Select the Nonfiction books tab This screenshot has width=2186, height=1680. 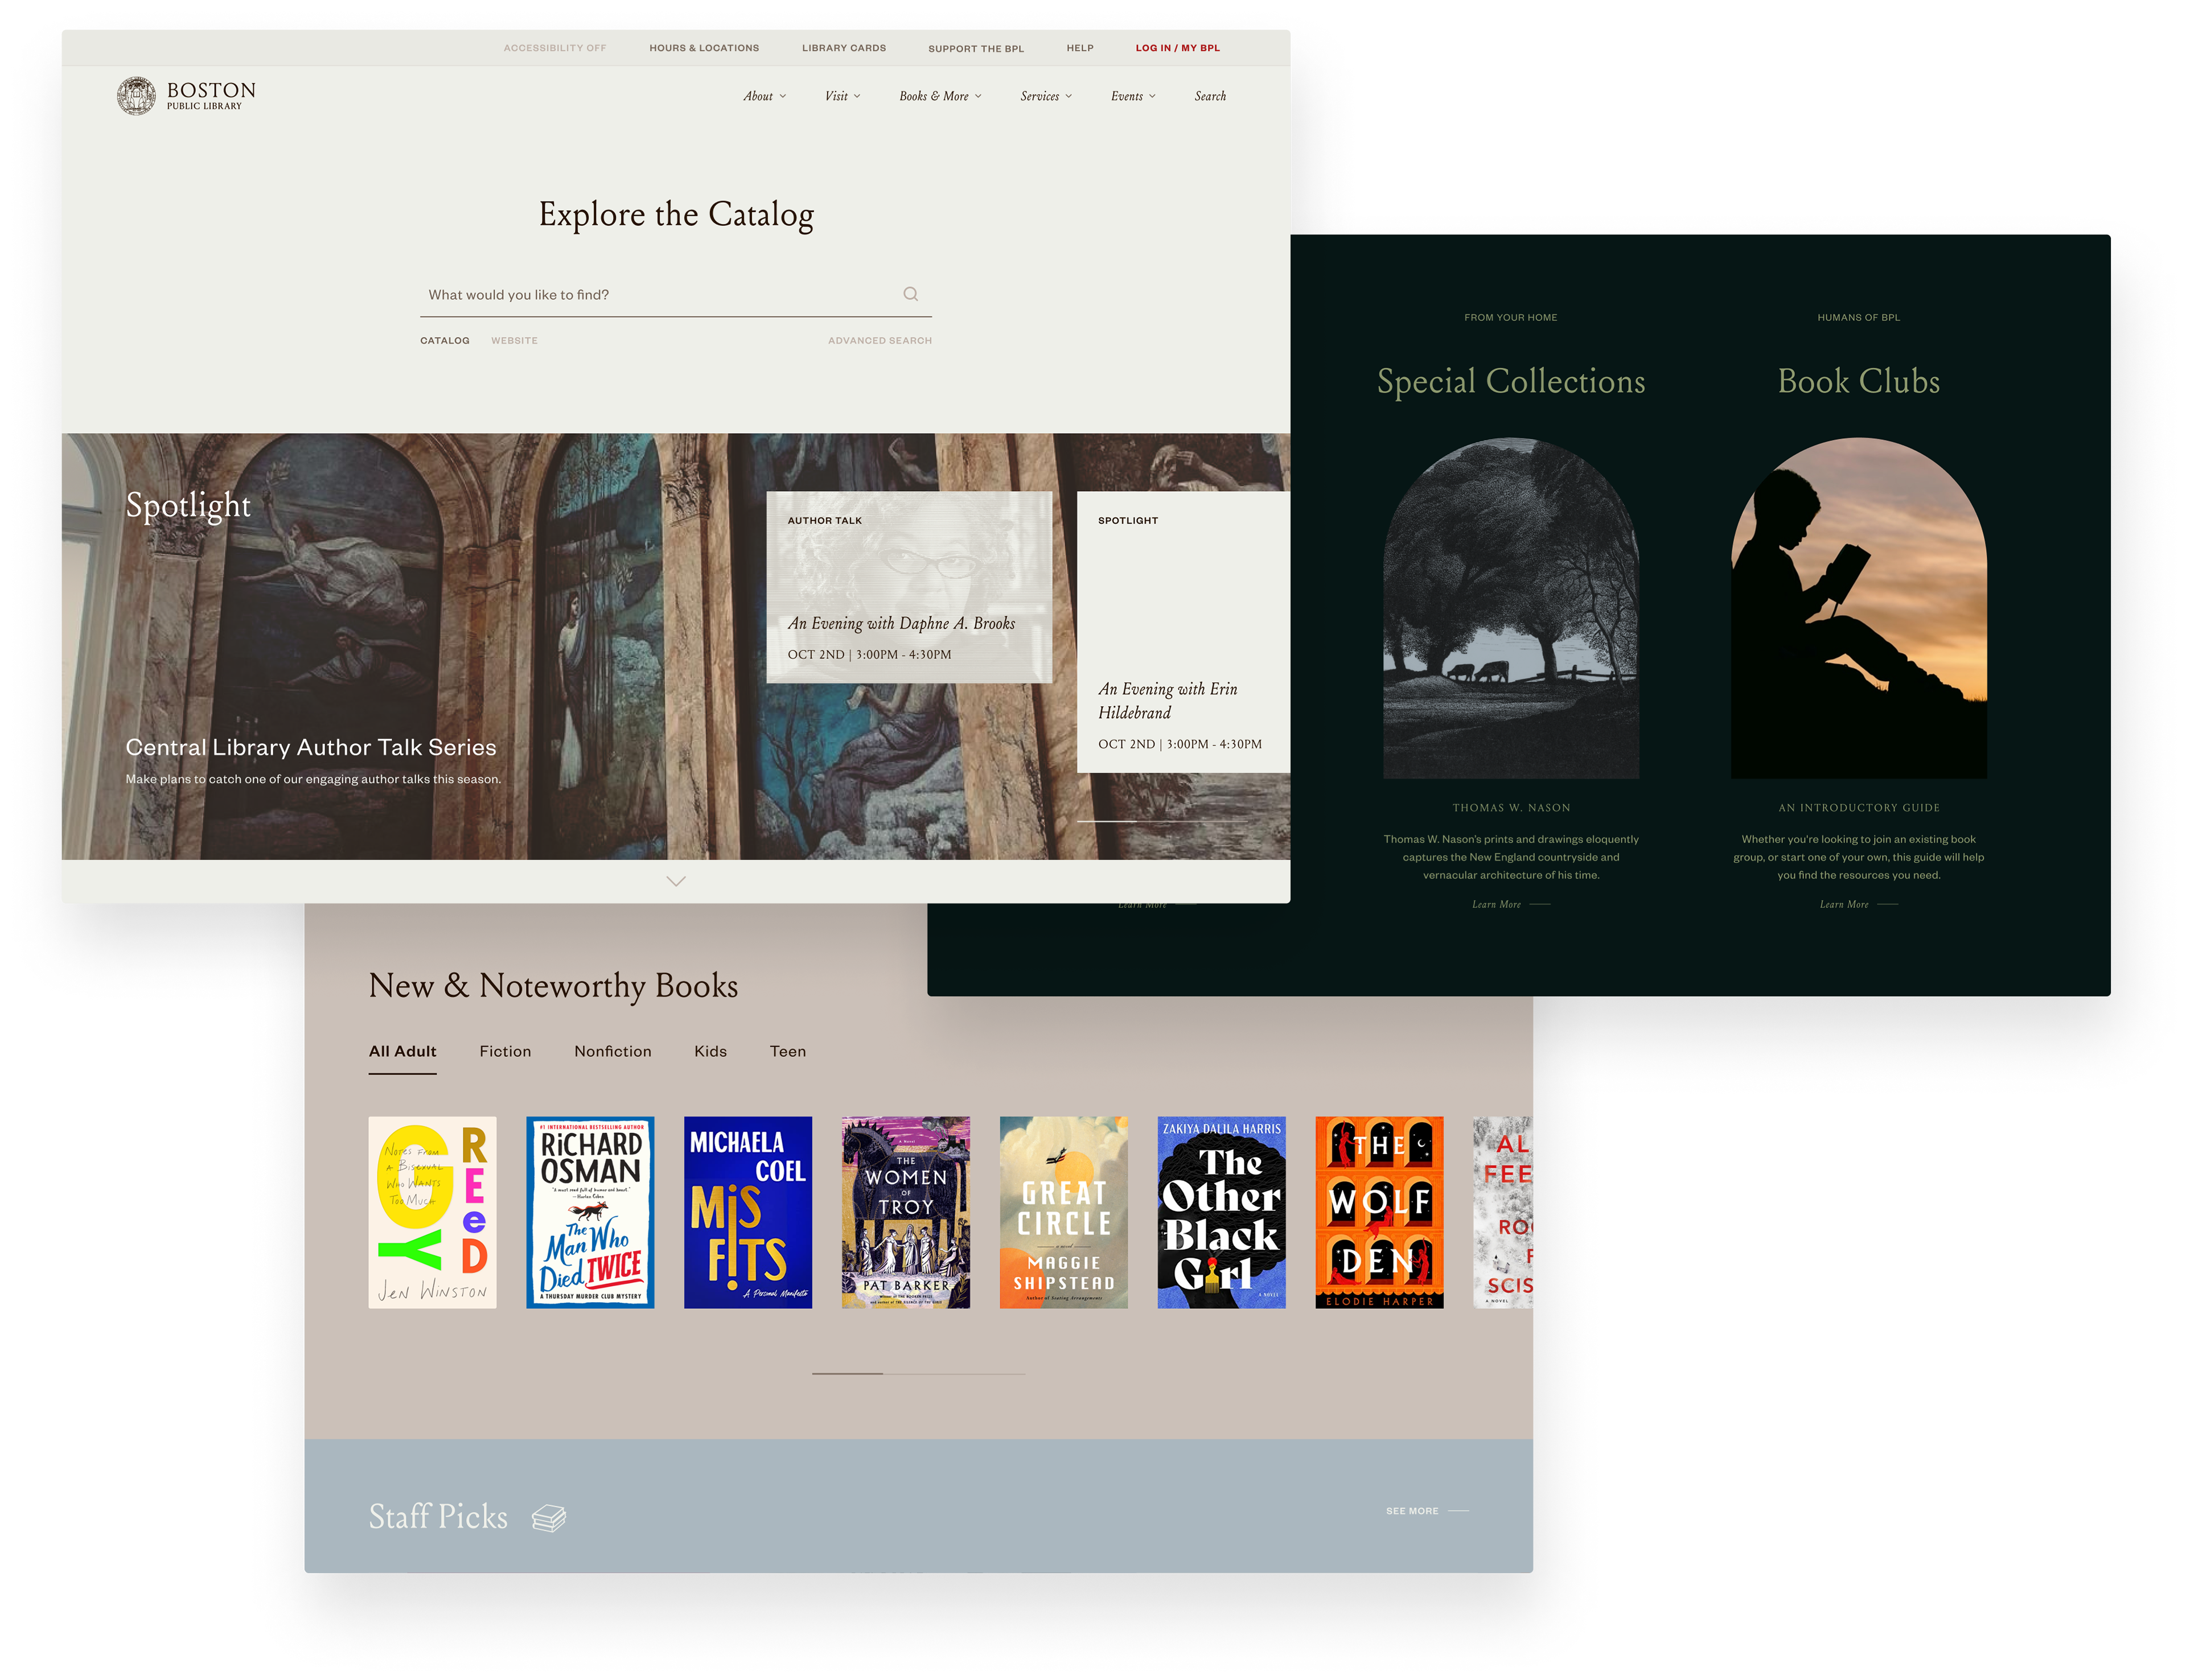pos(612,1051)
